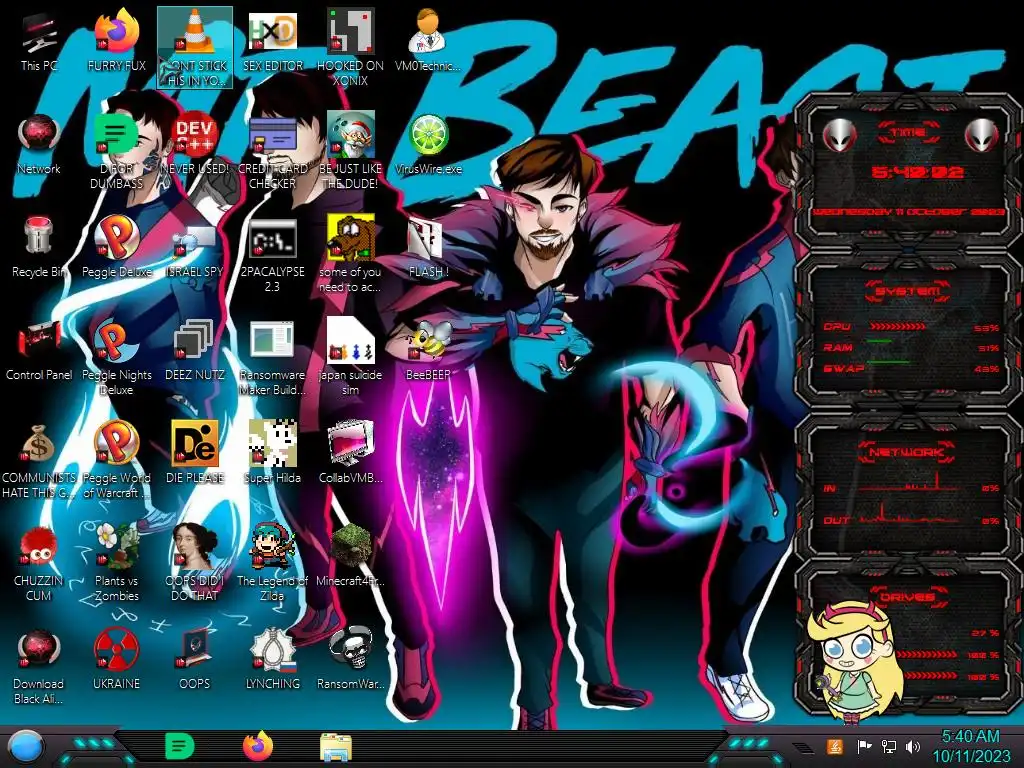
Task: Launch BeeBEEP bee icon
Action: [x=428, y=351]
